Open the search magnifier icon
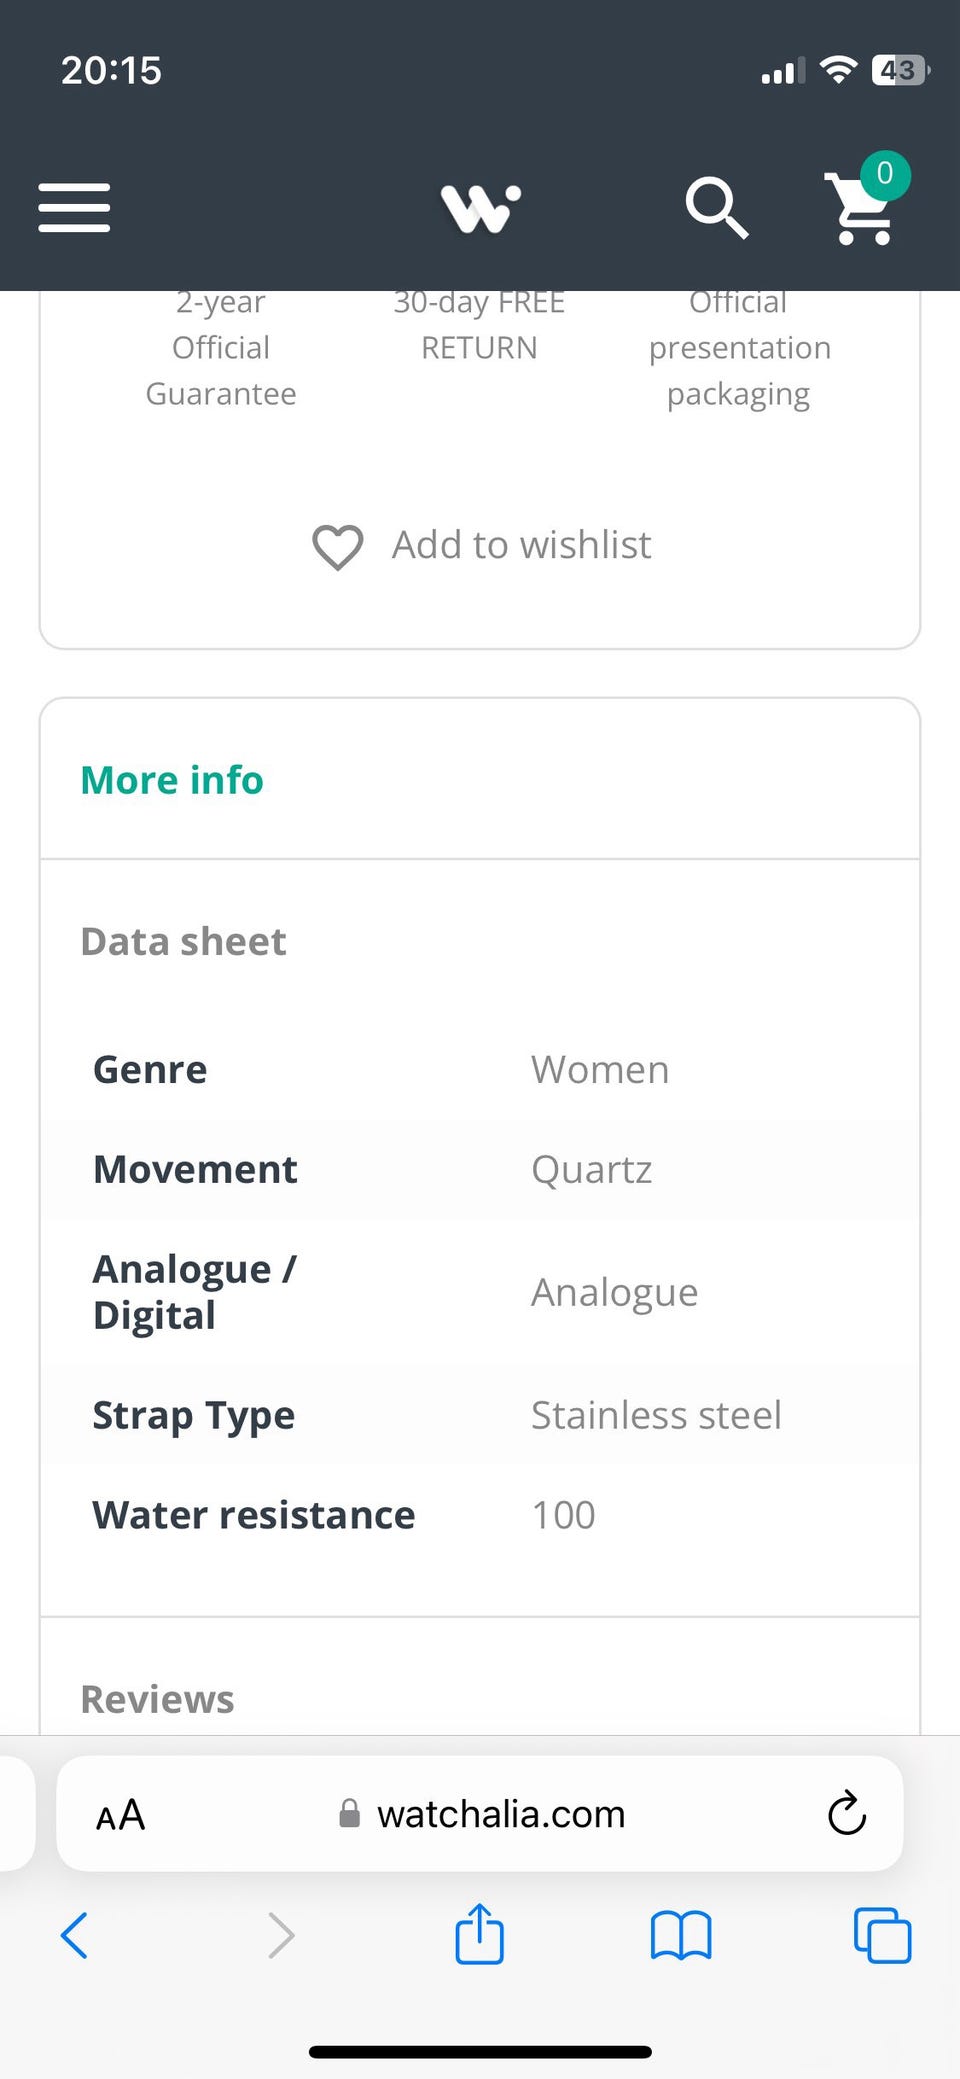This screenshot has height=2079, width=960. click(x=716, y=208)
